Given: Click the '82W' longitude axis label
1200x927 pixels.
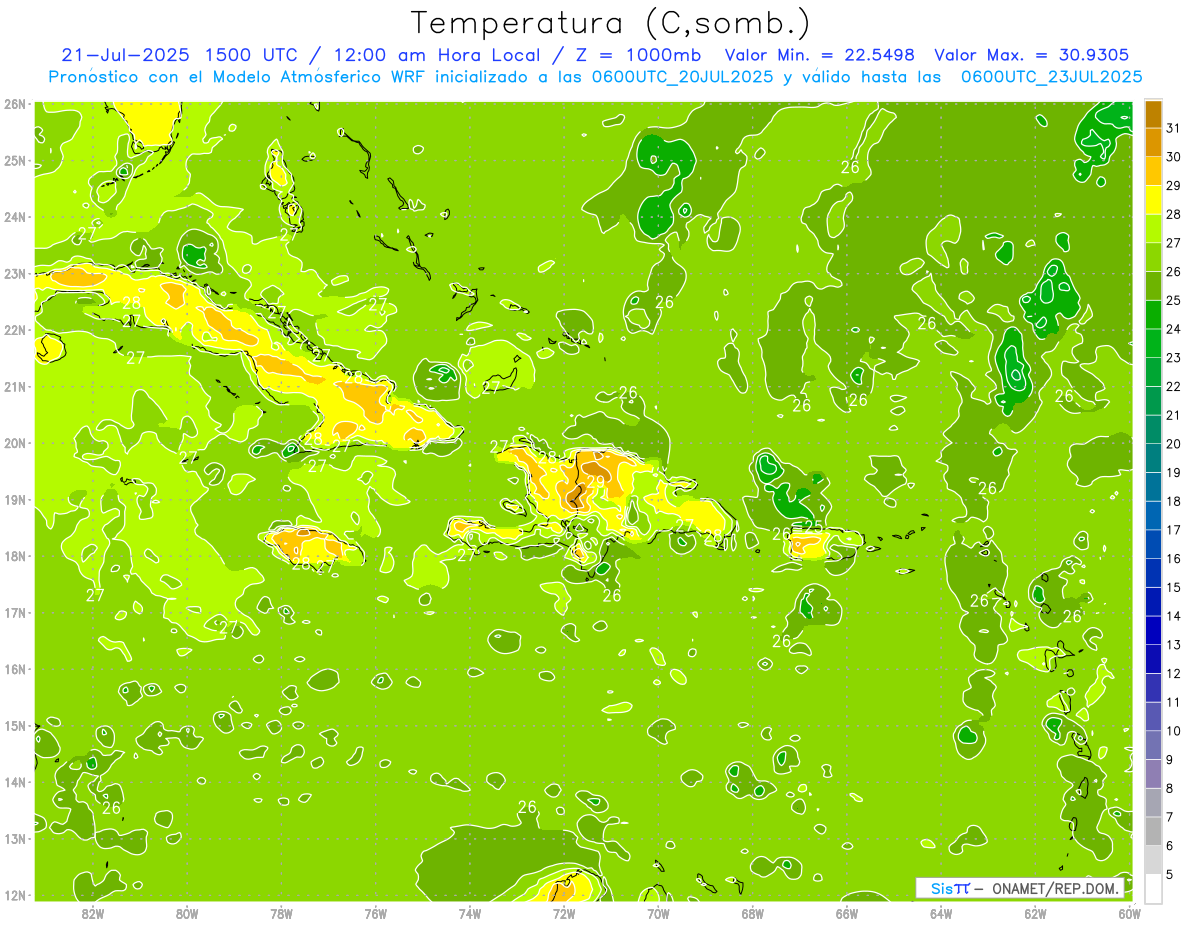Looking at the screenshot, I should (92, 913).
